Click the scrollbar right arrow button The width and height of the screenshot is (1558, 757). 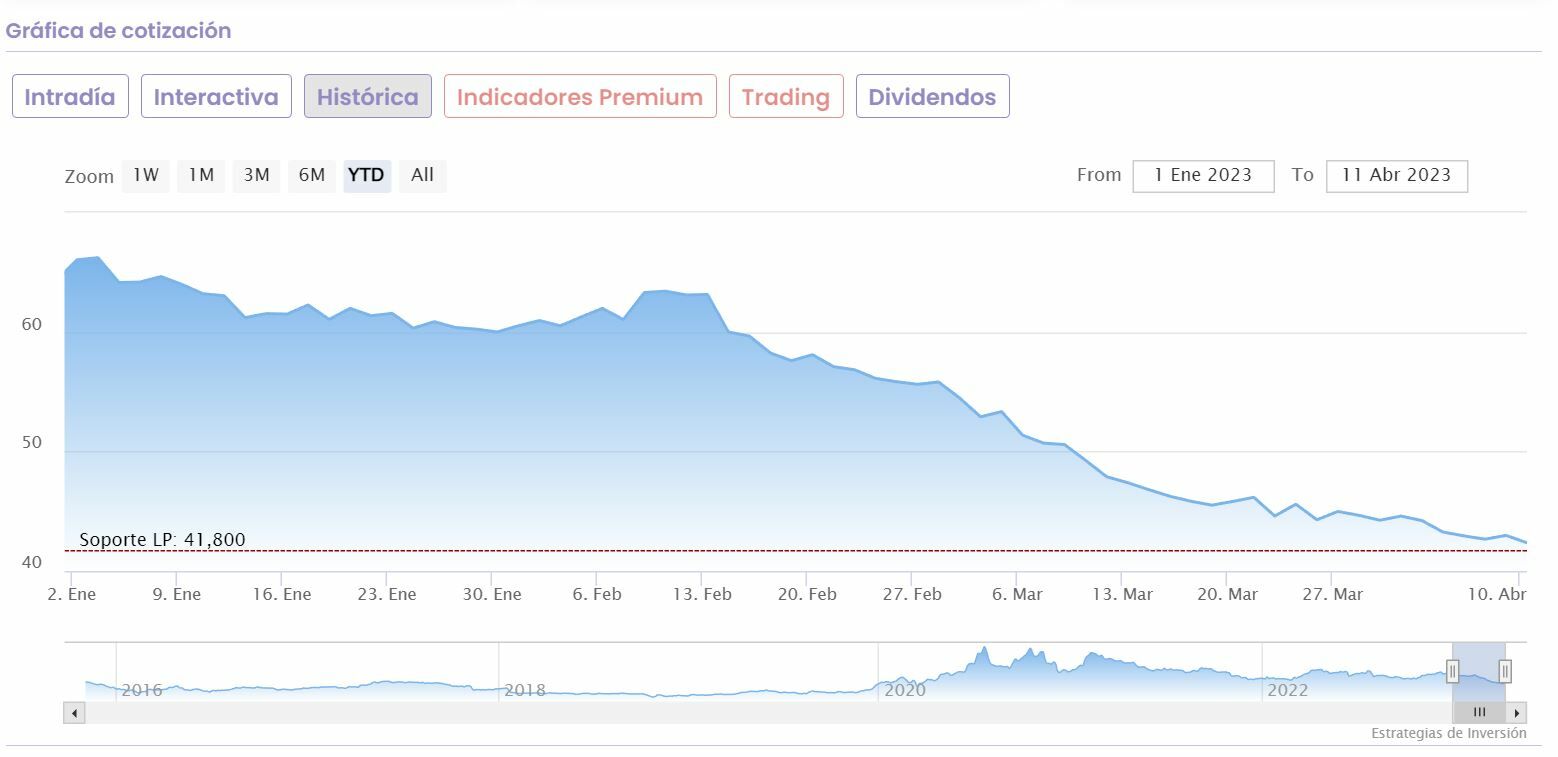pyautogui.click(x=1517, y=713)
